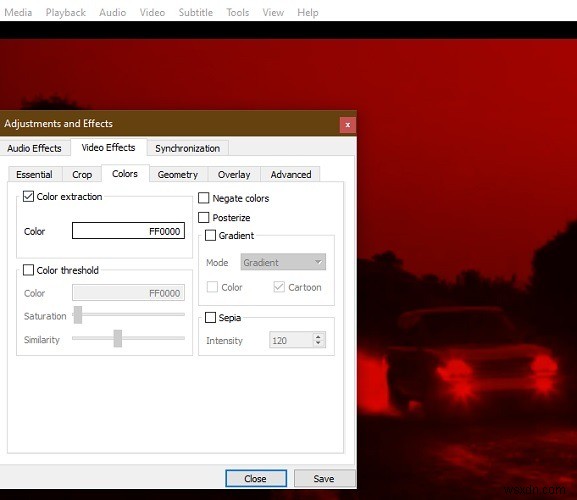
Task: Open the Media menu
Action: [x=18, y=13]
